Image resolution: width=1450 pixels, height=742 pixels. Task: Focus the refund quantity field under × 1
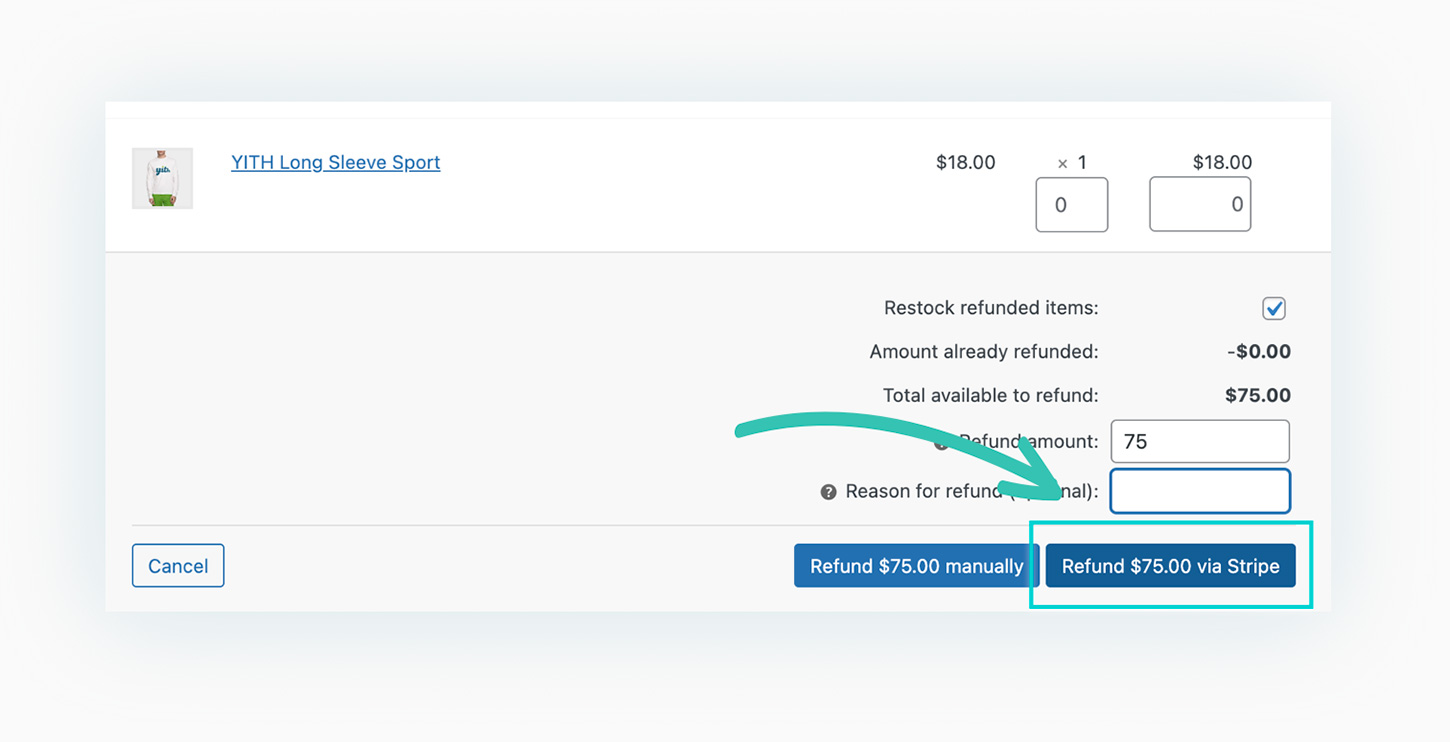pyautogui.click(x=1071, y=205)
